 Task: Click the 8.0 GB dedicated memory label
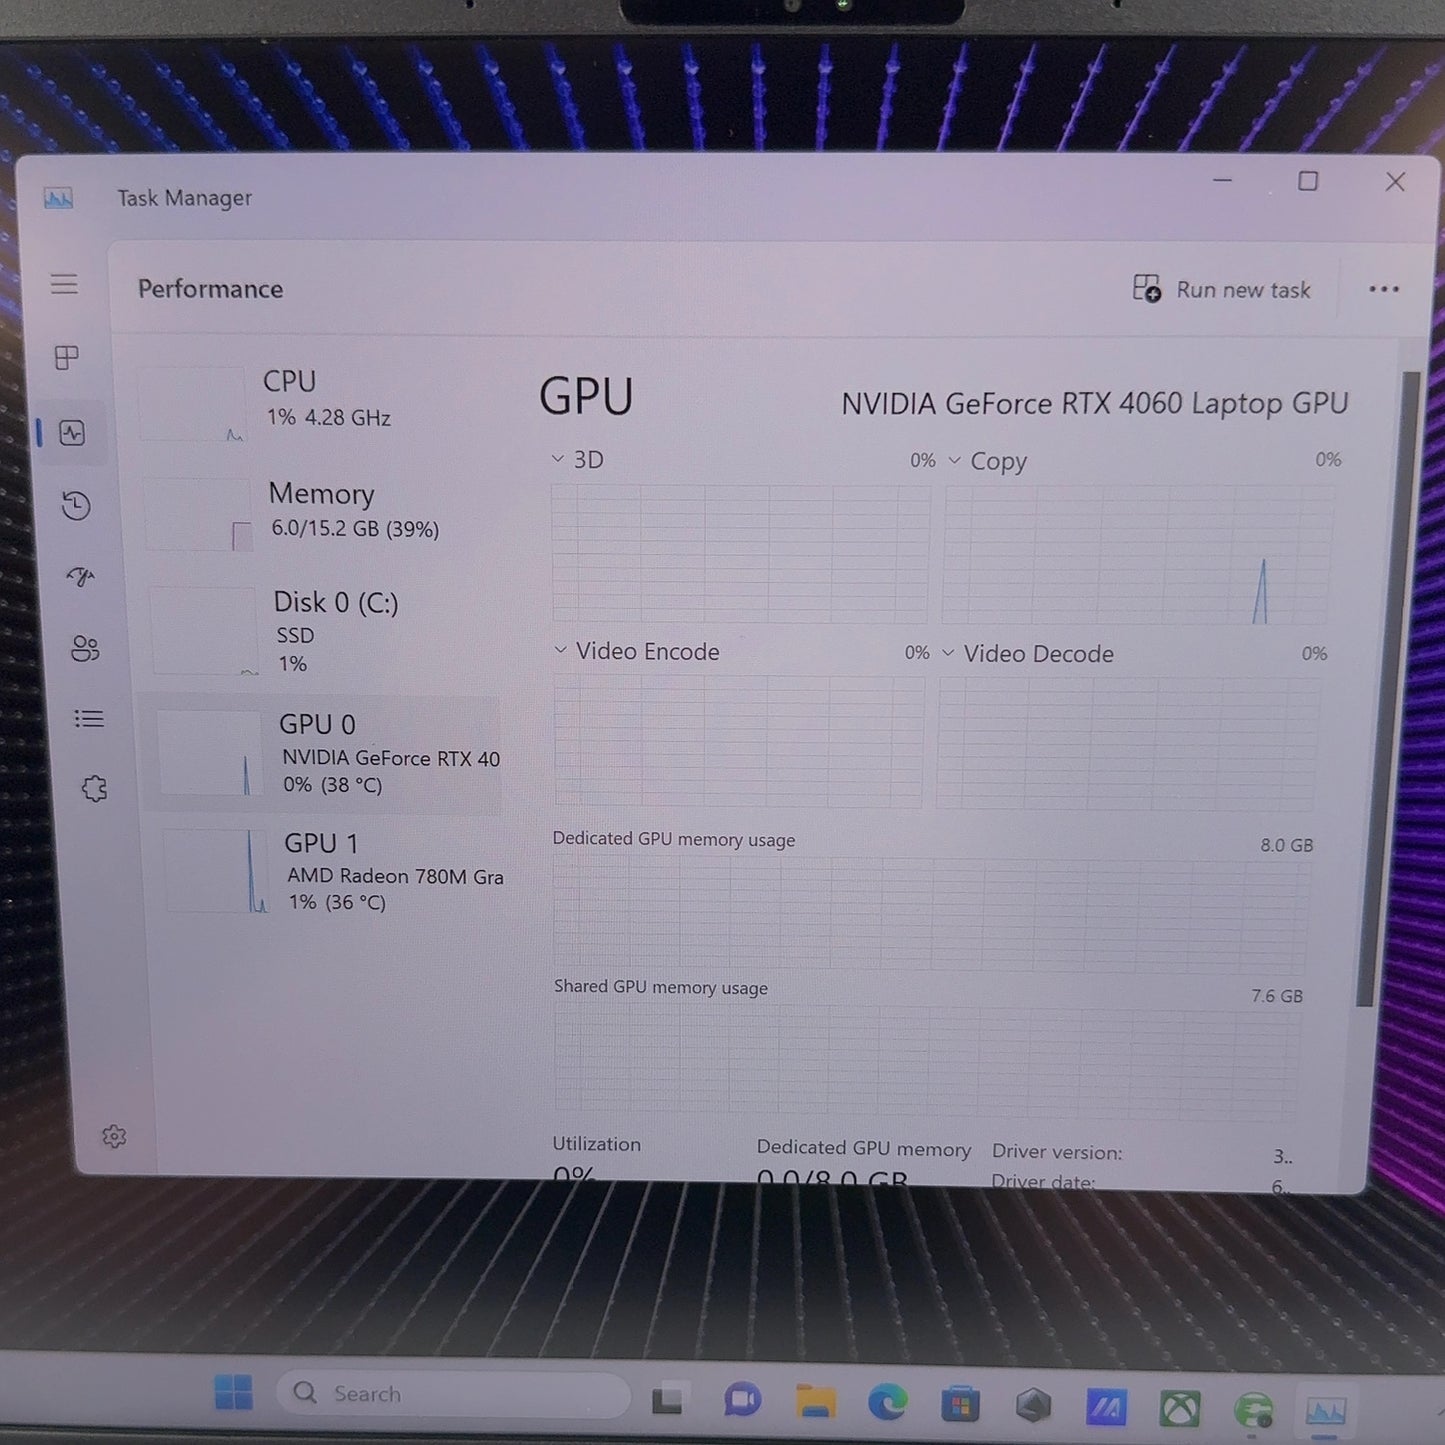point(1287,845)
